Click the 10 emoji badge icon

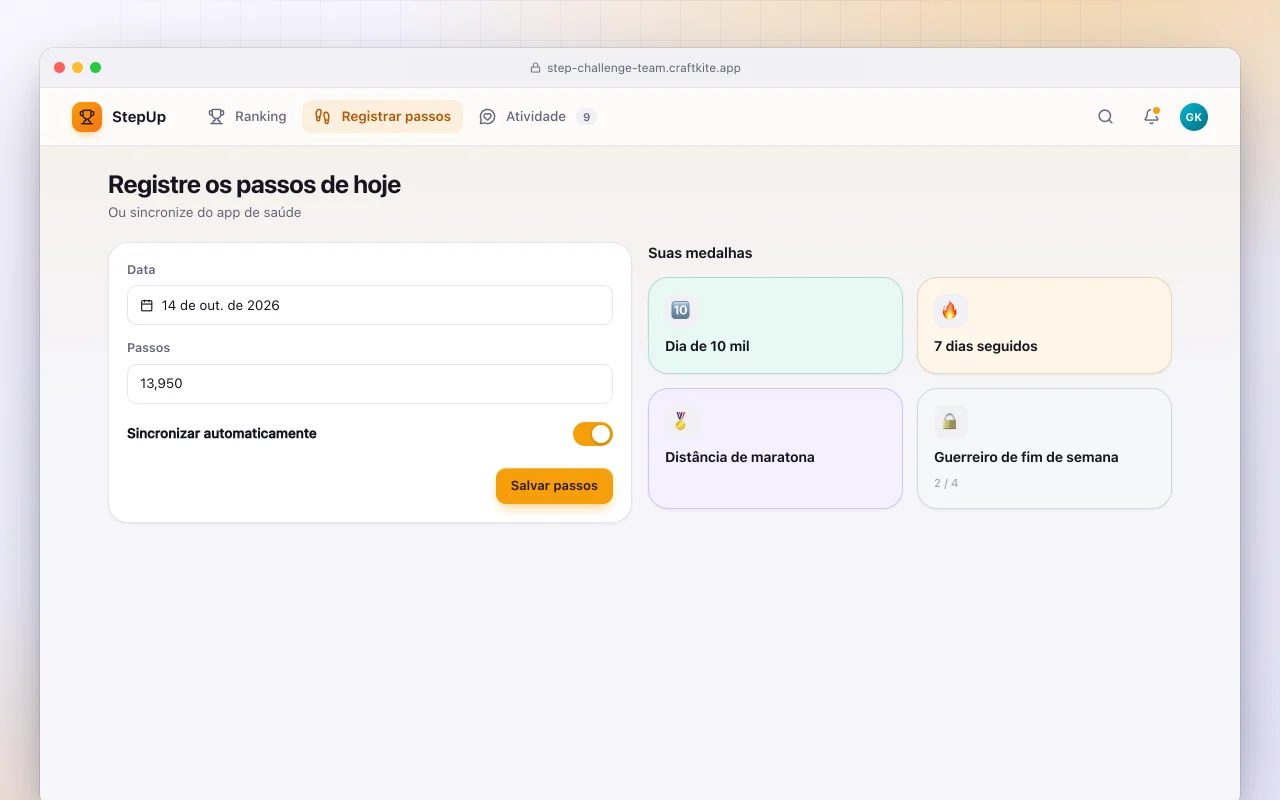680,310
